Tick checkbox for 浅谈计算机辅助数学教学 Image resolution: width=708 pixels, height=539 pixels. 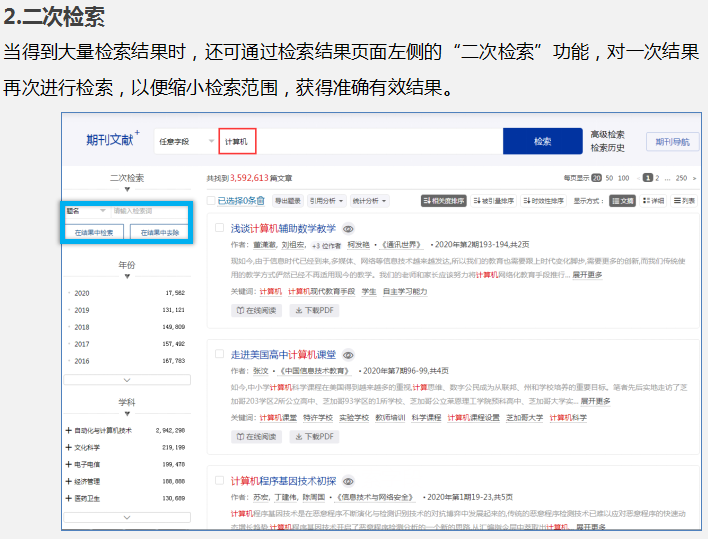(219, 228)
